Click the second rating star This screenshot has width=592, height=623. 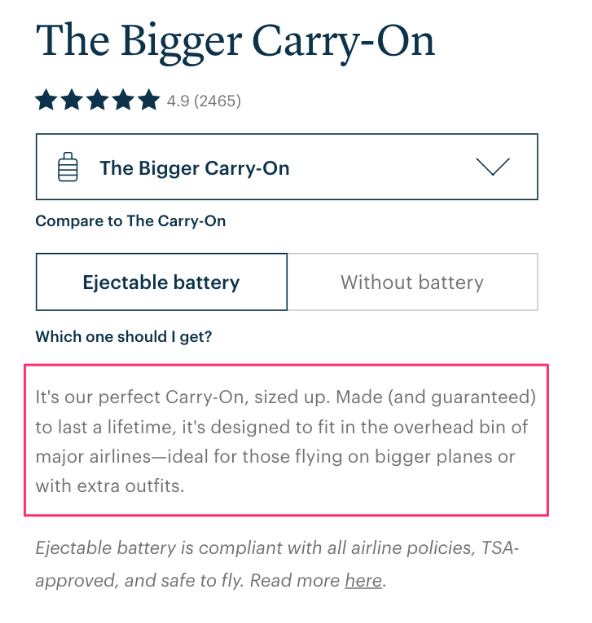[x=72, y=99]
